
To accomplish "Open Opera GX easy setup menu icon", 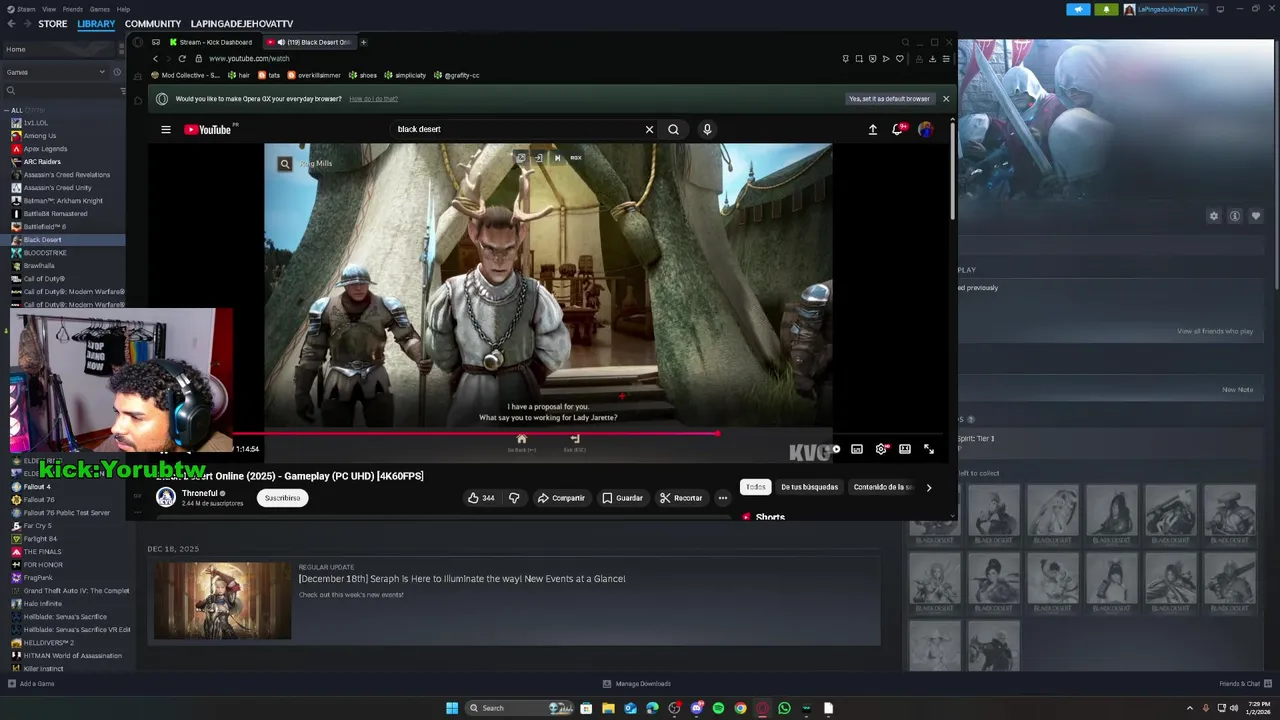I will tap(946, 59).
